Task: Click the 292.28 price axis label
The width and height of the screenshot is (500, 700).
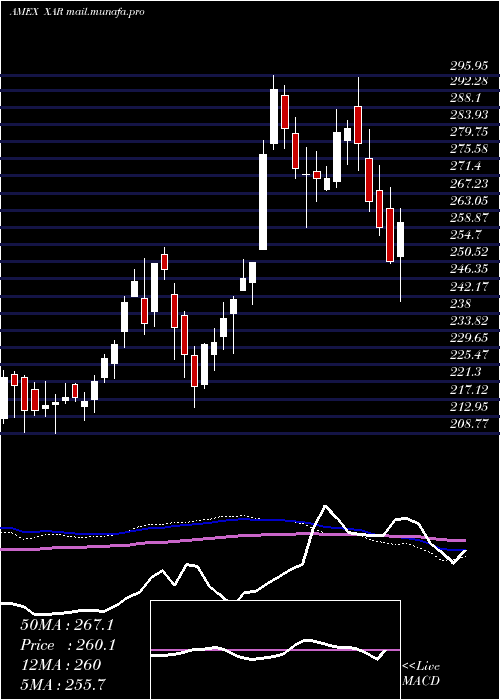Action: 468,80
